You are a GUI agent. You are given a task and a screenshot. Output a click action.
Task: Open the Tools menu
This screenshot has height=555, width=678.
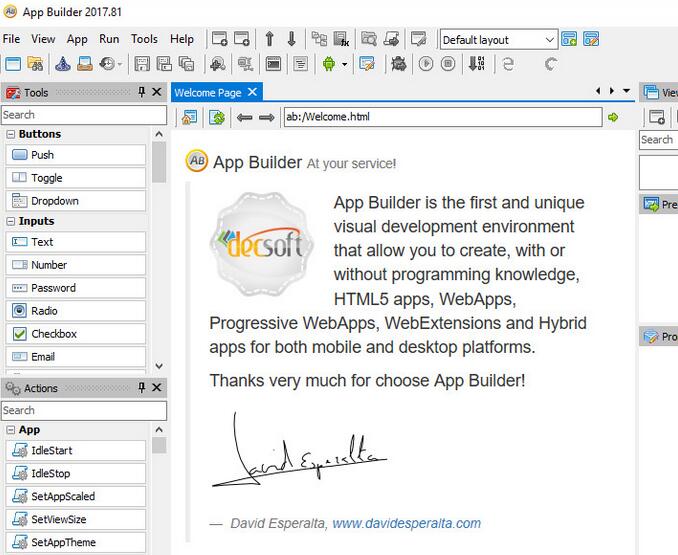pos(144,39)
